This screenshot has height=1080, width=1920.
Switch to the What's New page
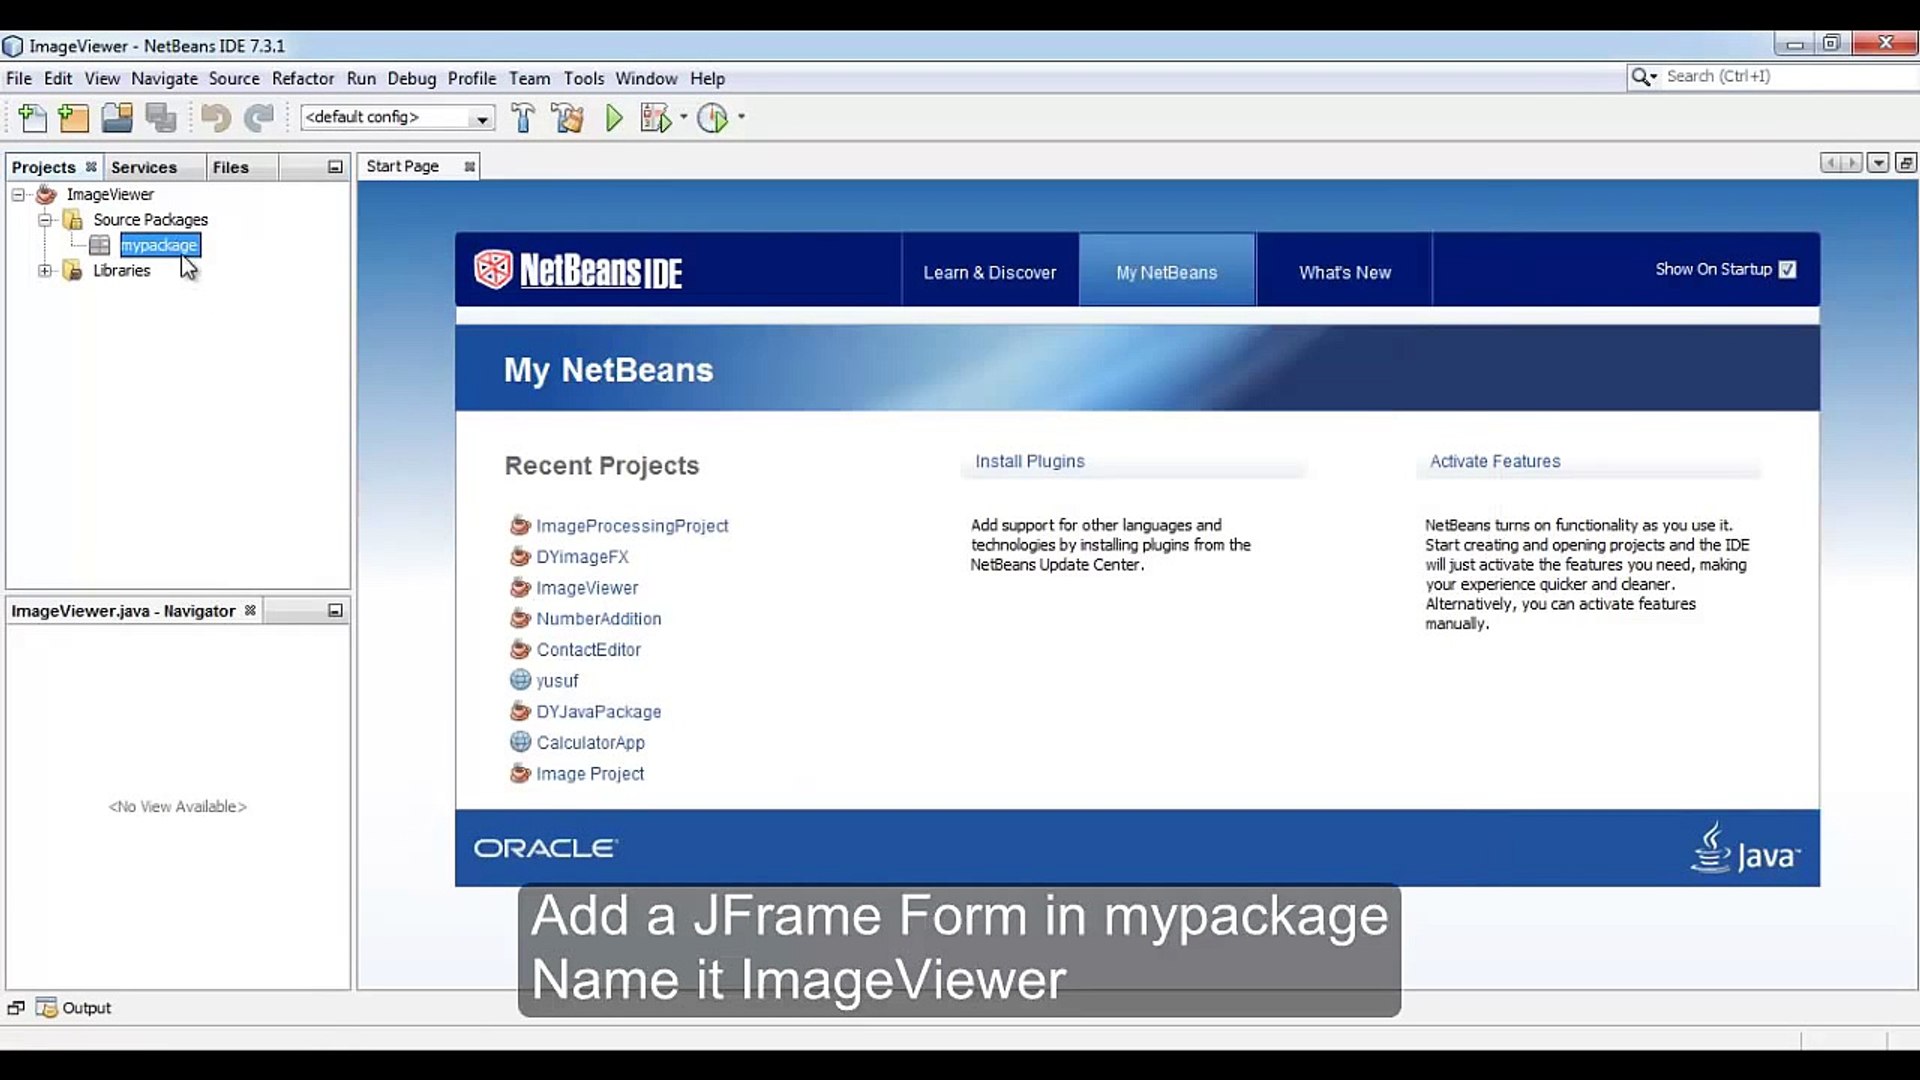click(x=1344, y=271)
